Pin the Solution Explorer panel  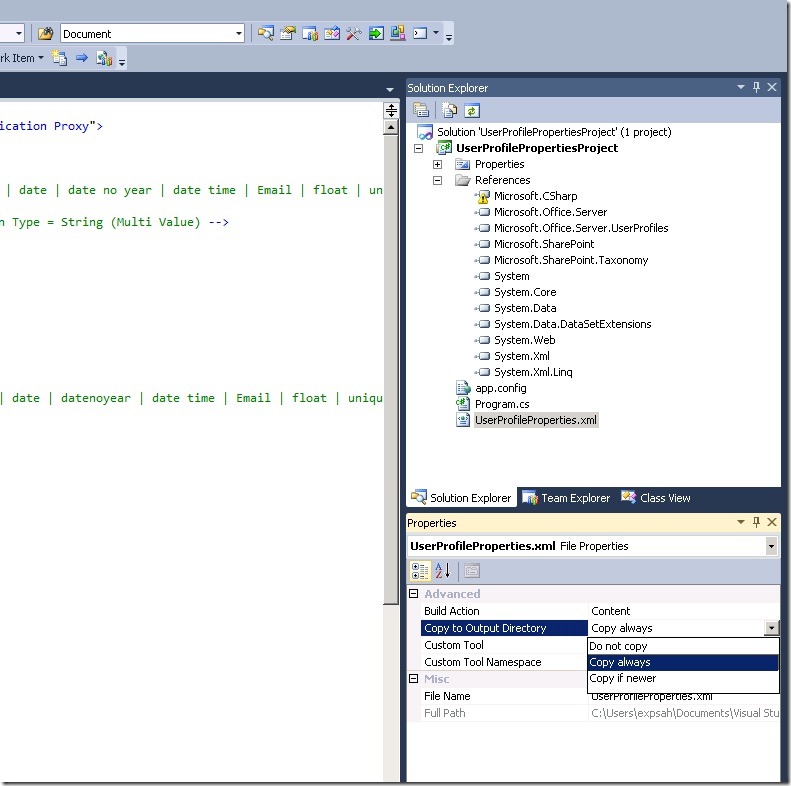[757, 88]
